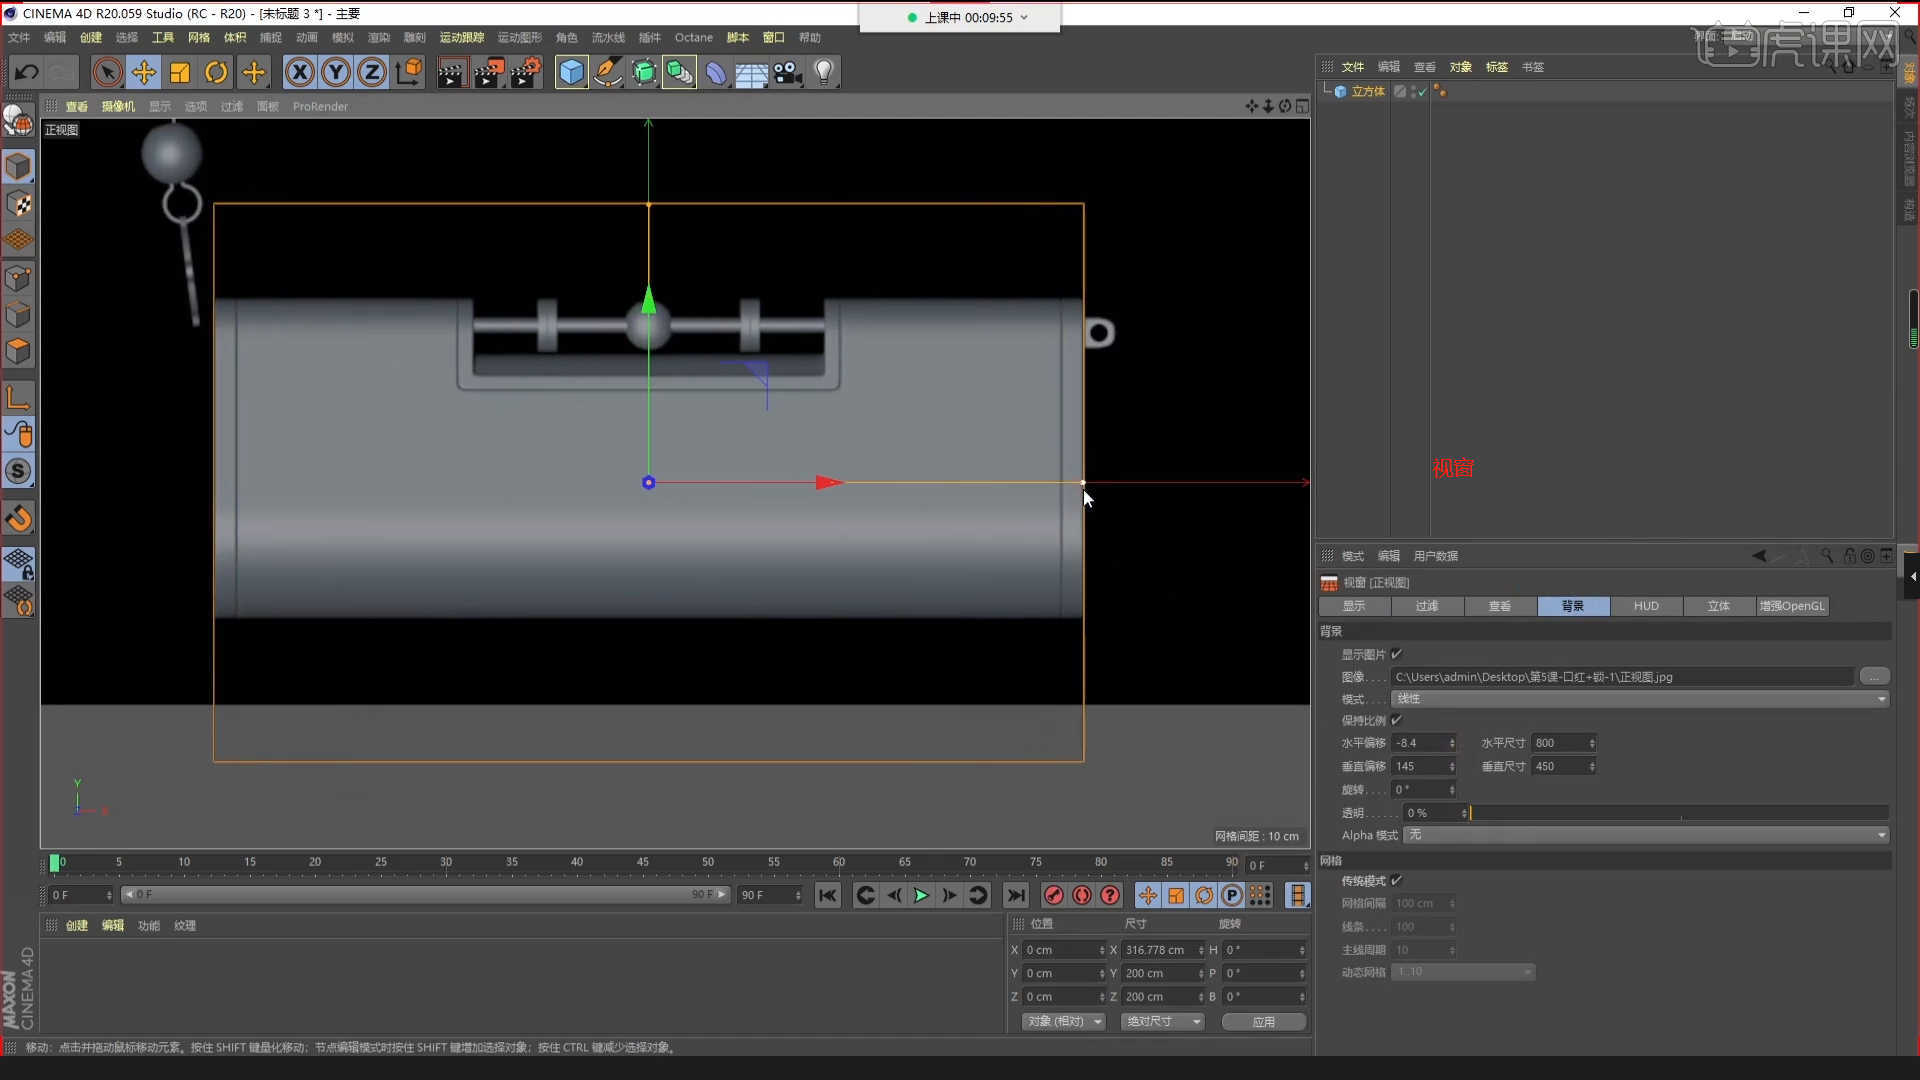This screenshot has width=1920, height=1080.
Task: Toggle visibility dots of 立方体 object
Action: 1413,91
